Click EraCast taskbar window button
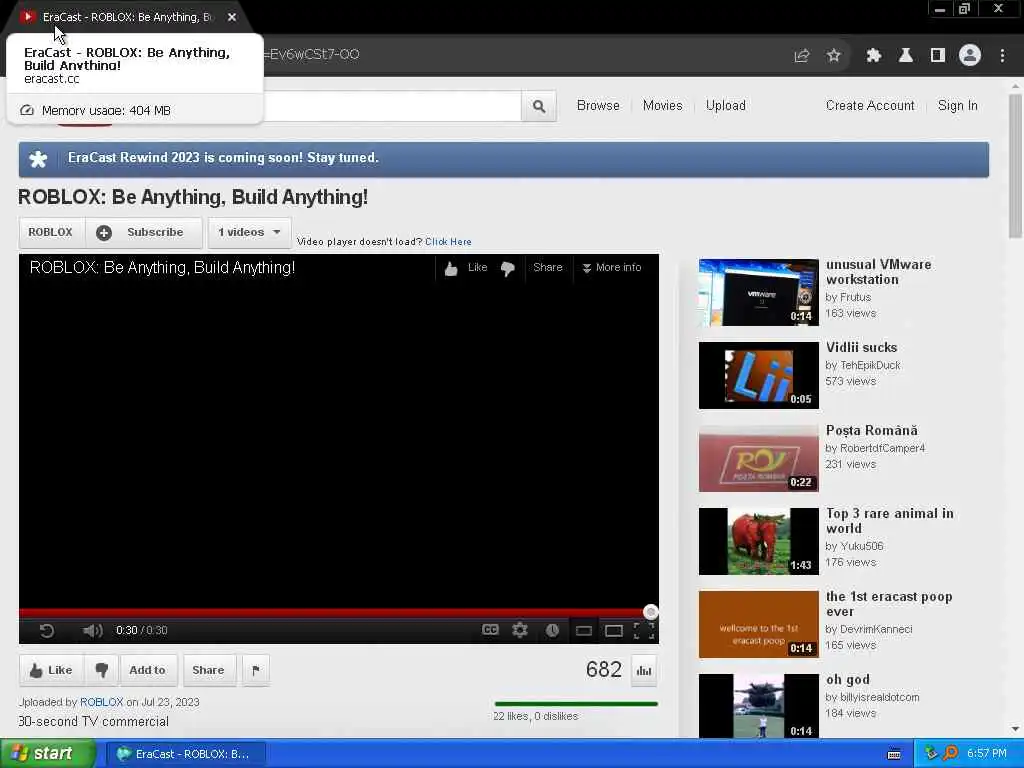Screen dimensions: 1024x768 click(185, 754)
